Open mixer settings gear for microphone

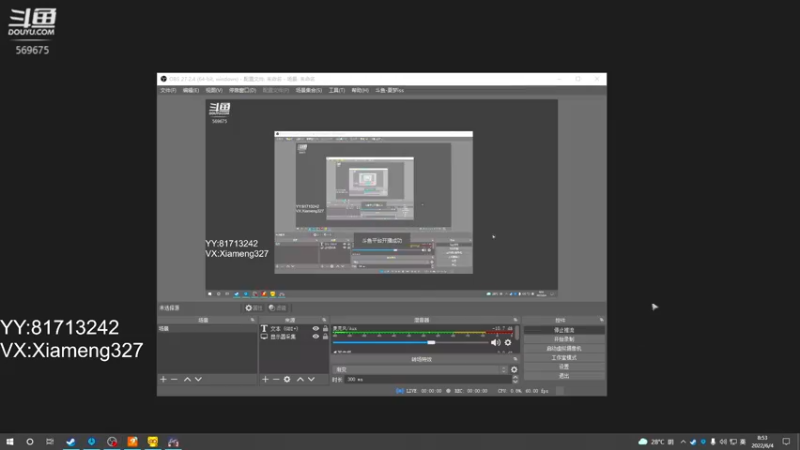pyautogui.click(x=508, y=342)
